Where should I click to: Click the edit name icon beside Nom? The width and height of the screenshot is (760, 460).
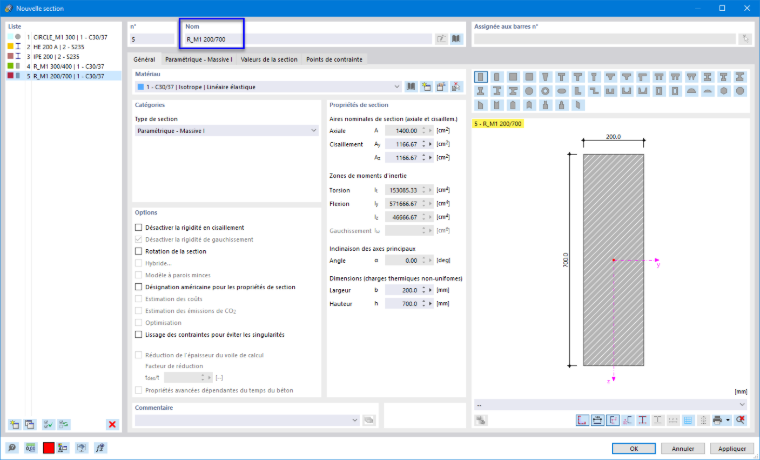(x=441, y=39)
